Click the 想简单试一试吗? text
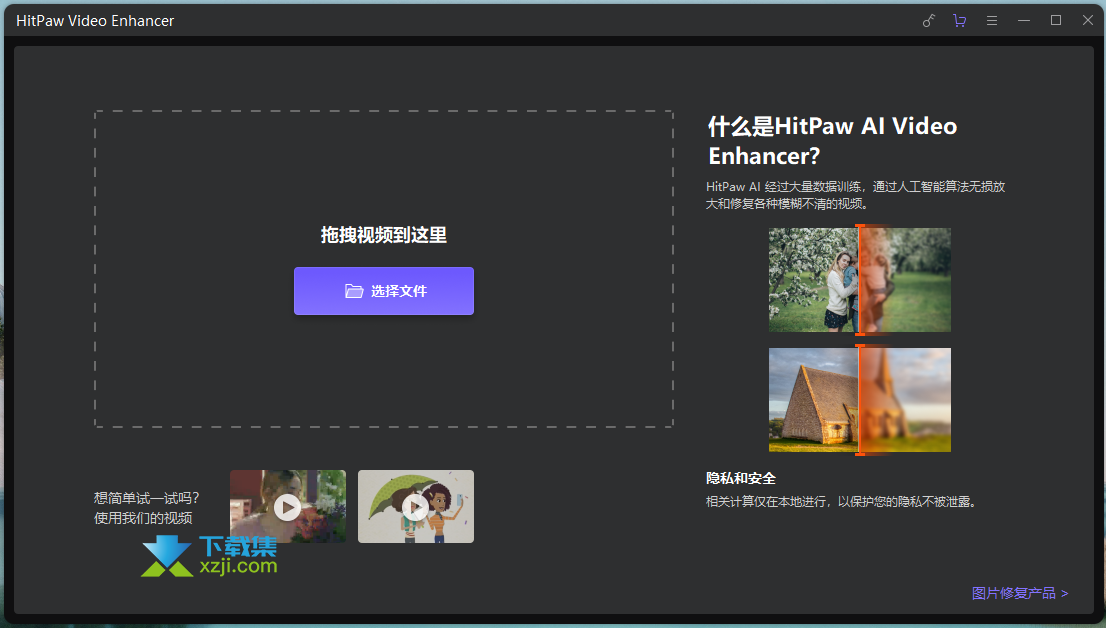The image size is (1106, 628). [x=147, y=498]
